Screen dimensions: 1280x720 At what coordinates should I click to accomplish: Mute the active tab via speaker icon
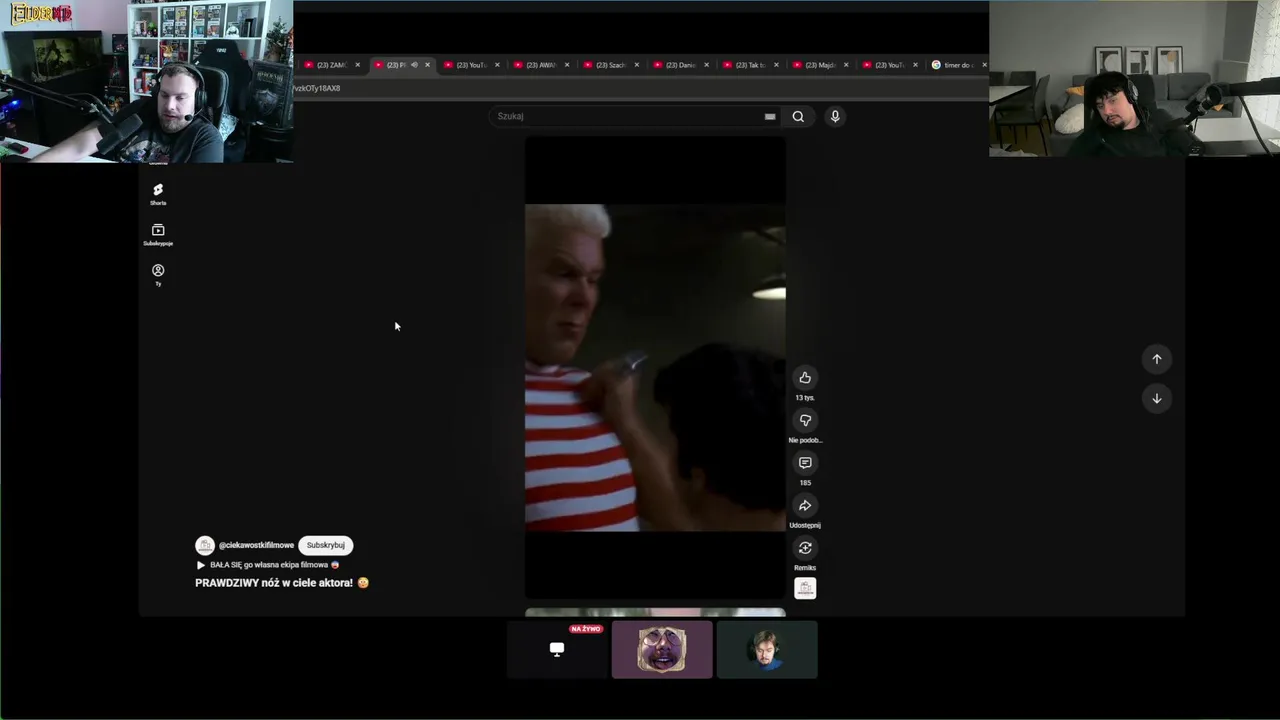click(x=414, y=65)
